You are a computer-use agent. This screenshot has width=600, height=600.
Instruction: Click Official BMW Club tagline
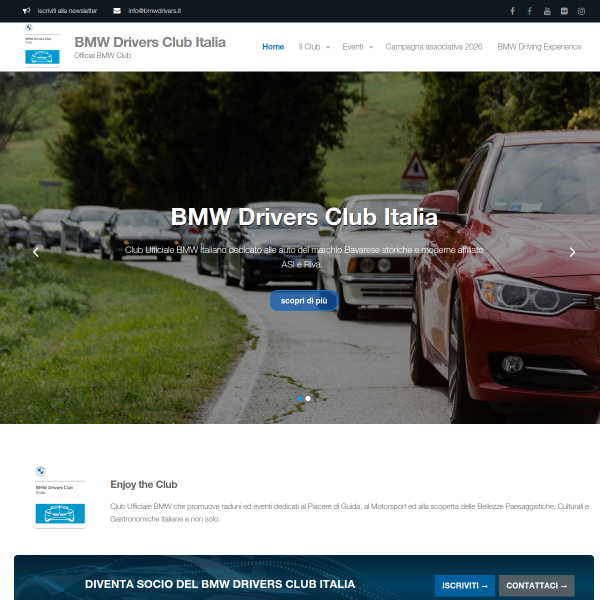[103, 55]
